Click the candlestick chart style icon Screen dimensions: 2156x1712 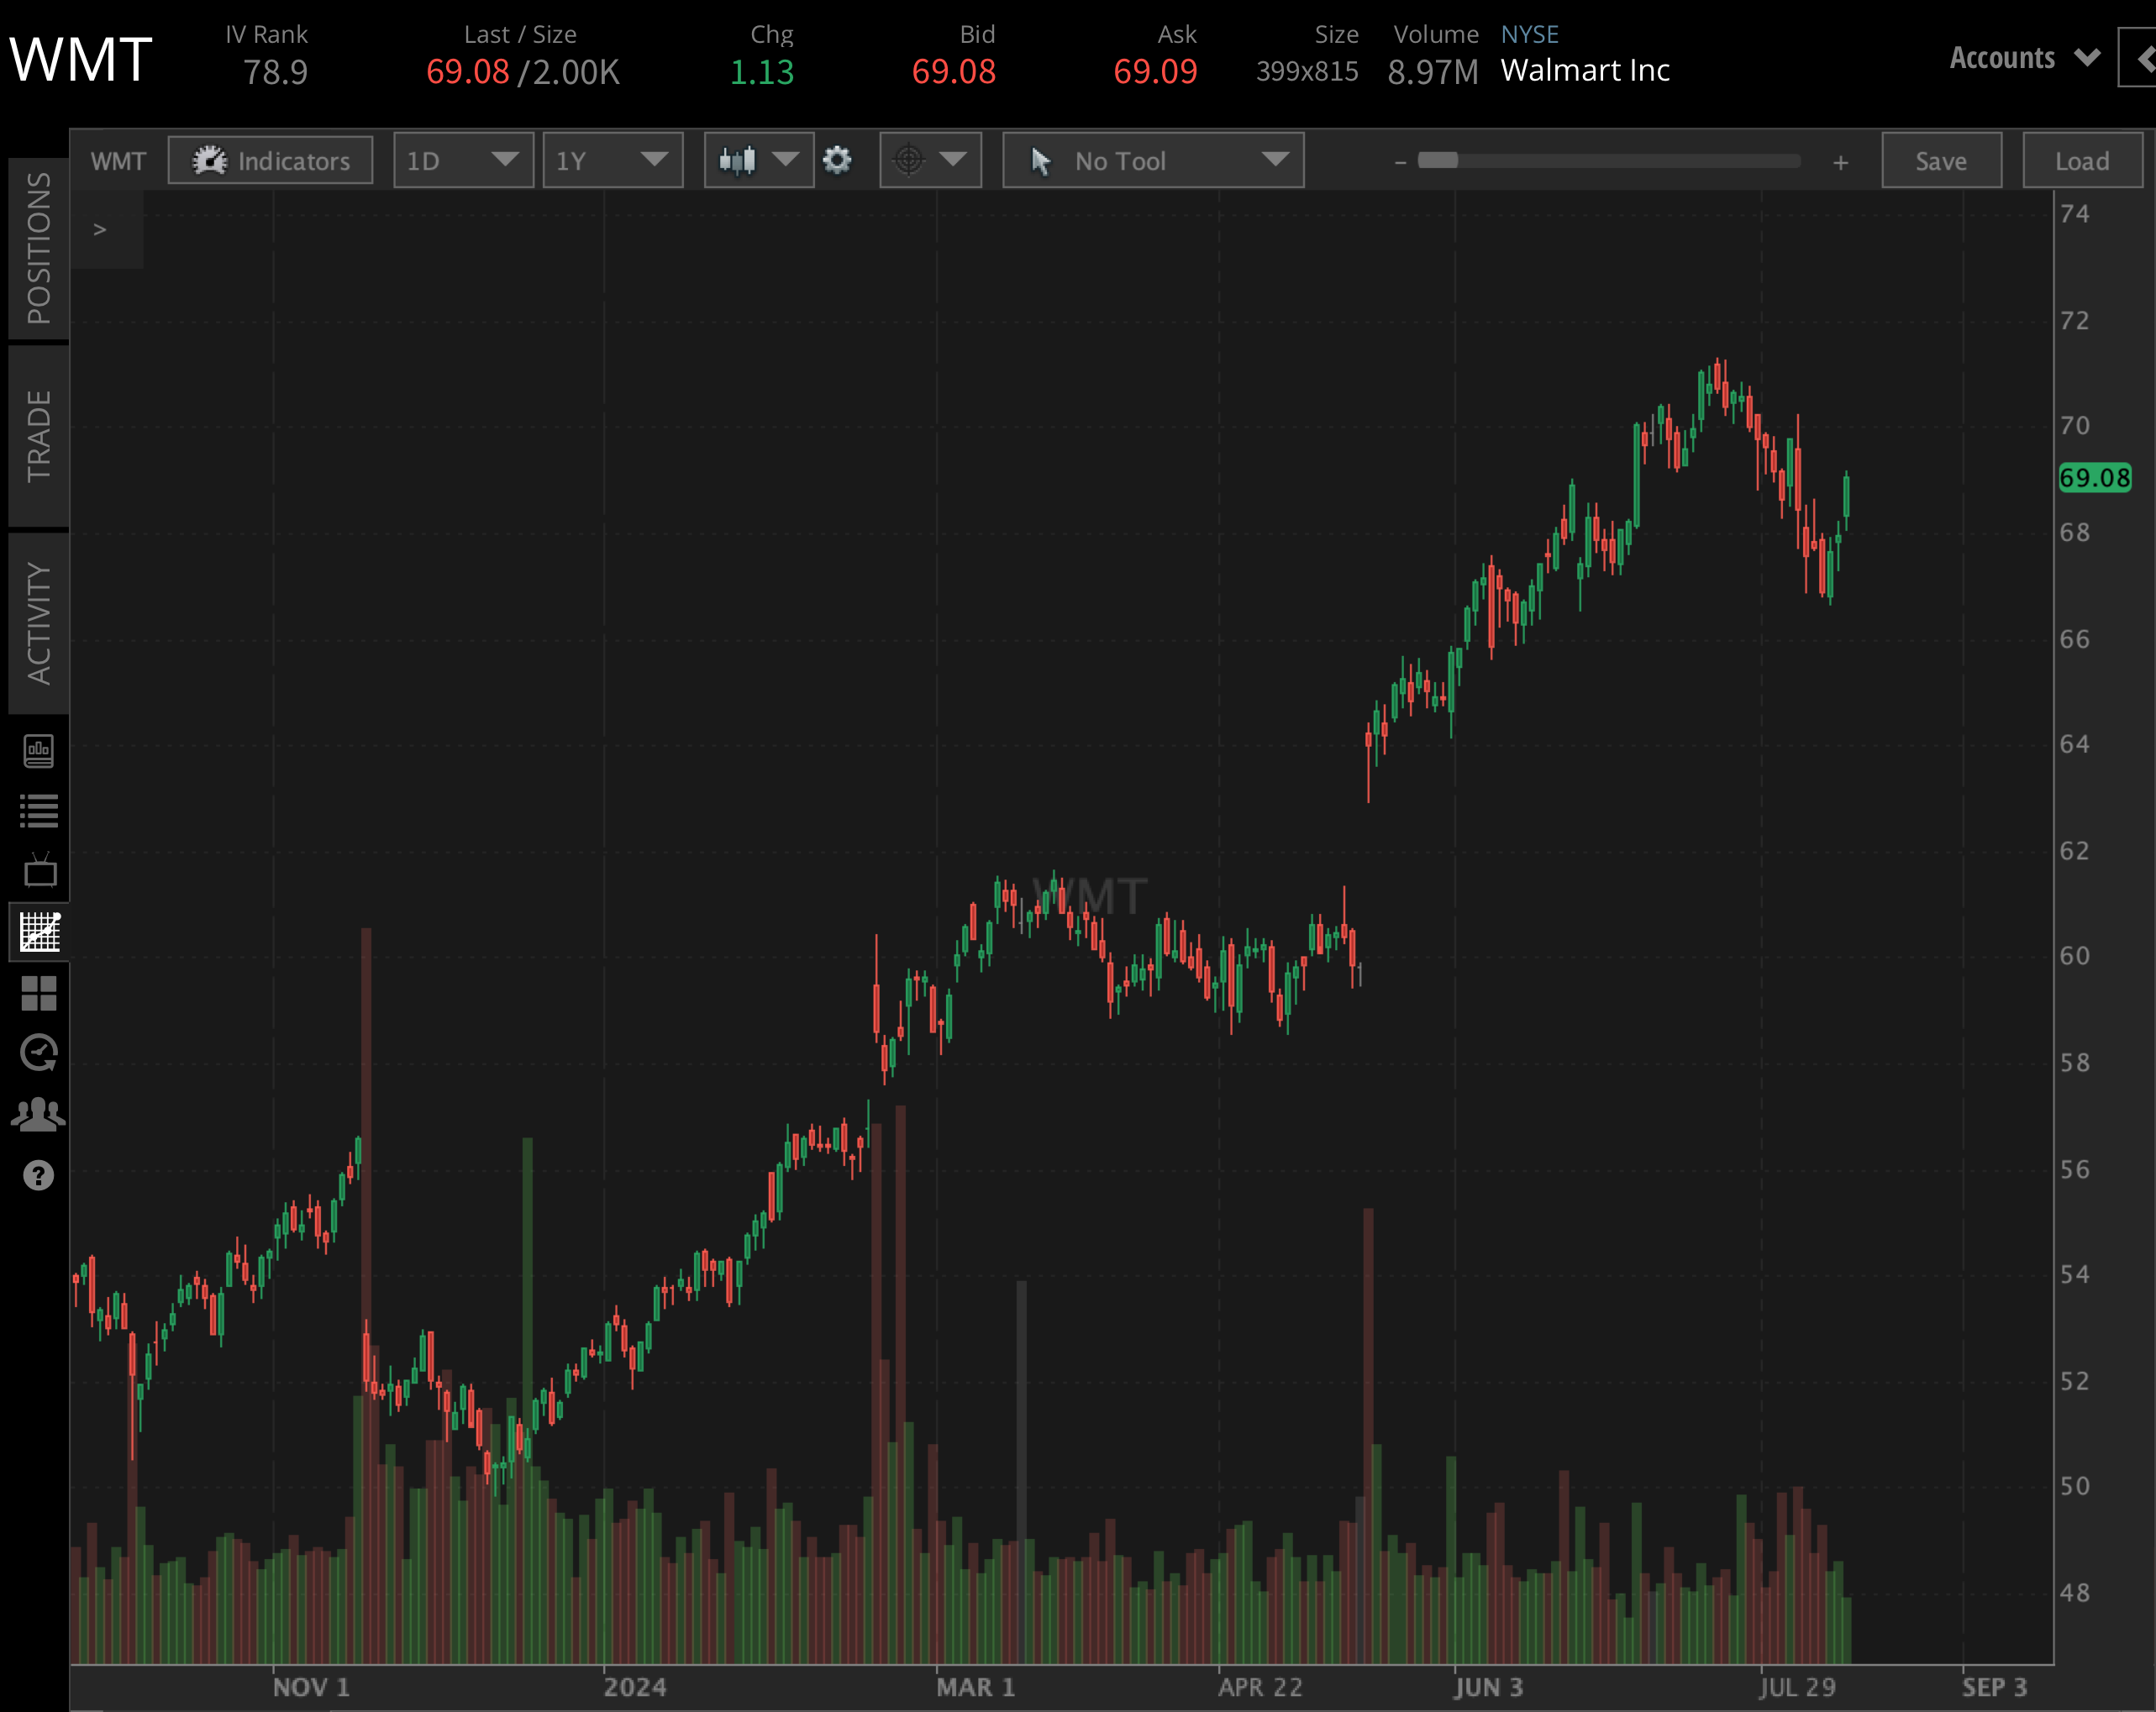(x=740, y=160)
